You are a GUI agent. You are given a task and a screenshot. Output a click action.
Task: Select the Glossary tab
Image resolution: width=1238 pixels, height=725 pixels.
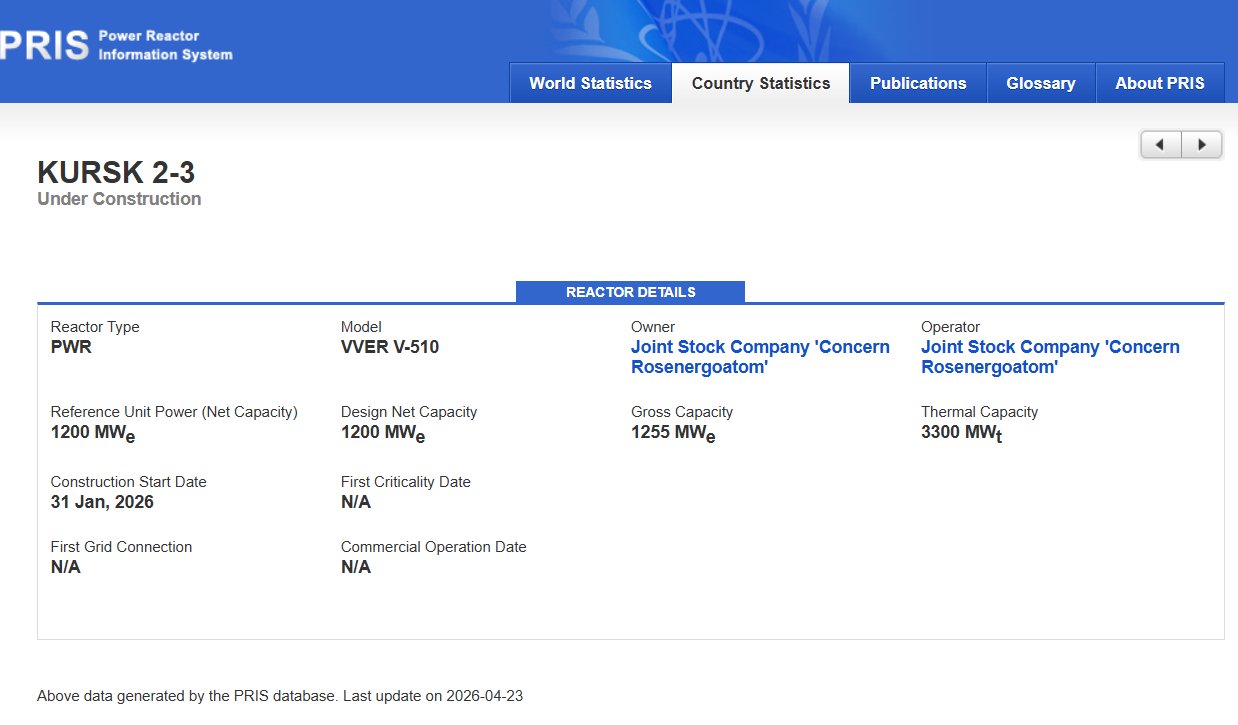1040,83
